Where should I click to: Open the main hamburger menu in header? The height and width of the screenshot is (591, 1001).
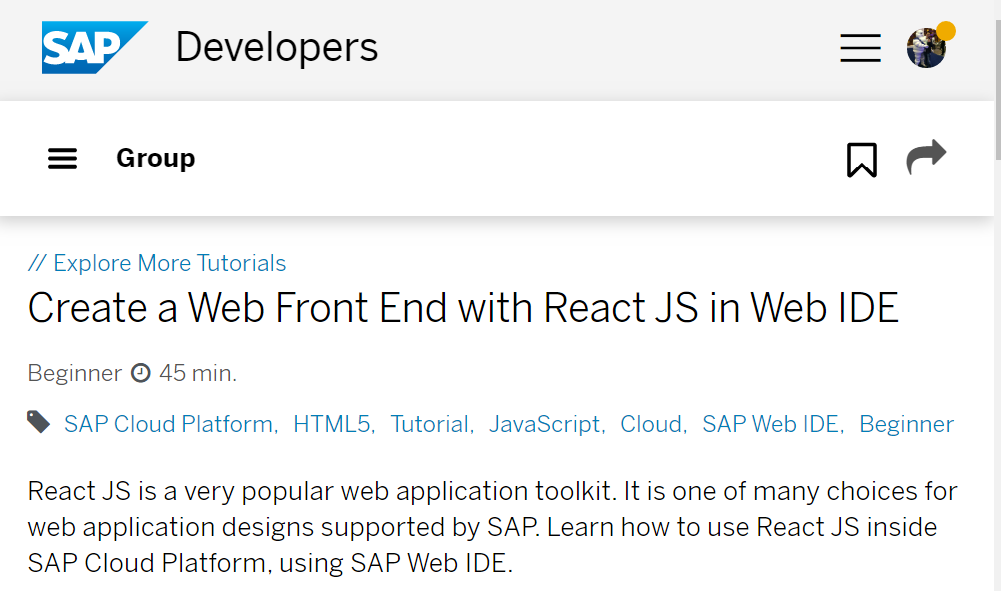tap(860, 48)
